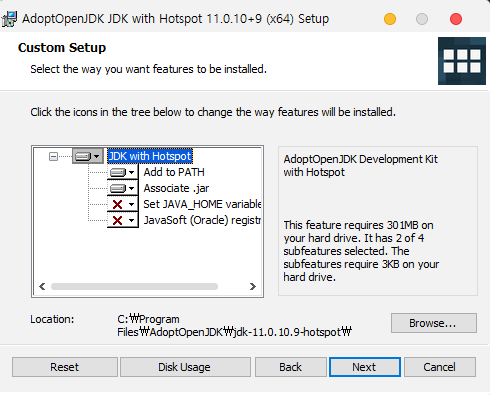Image resolution: width=490 pixels, height=395 pixels.
Task: Open Set JAVA_HOME variable feature dropdown
Action: [122, 204]
